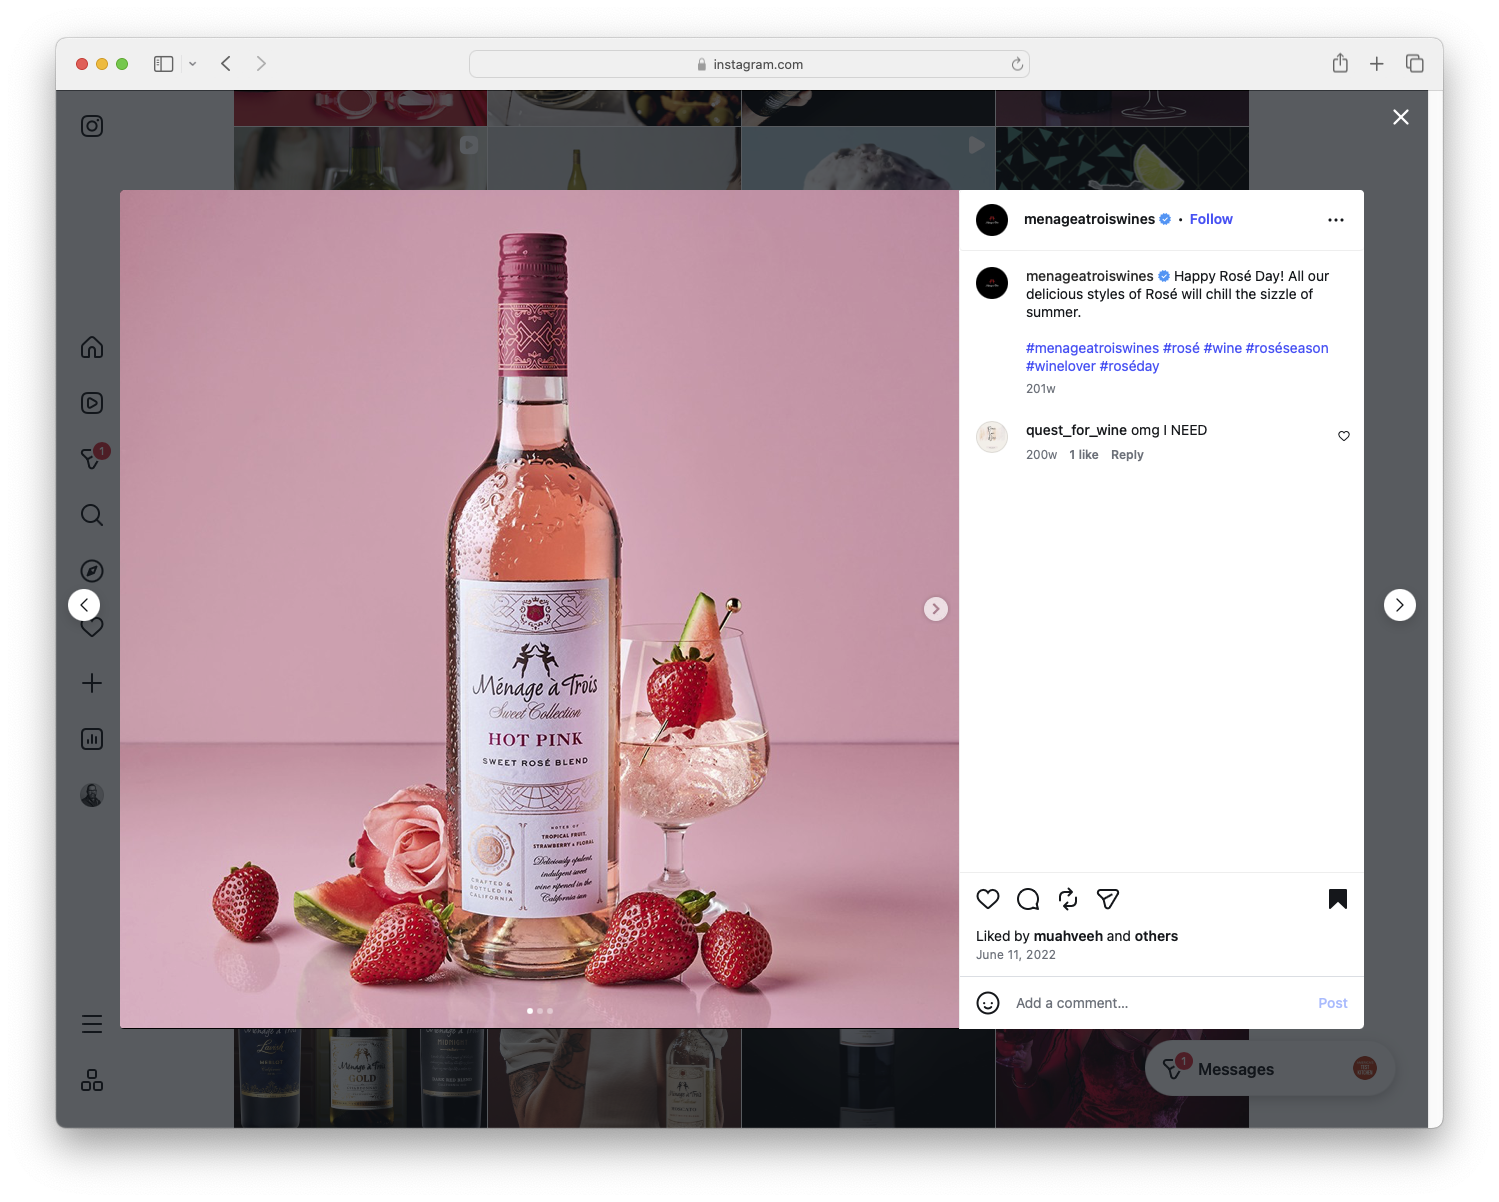The height and width of the screenshot is (1202, 1499).
Task: Like the post with the heart icon
Action: click(x=987, y=899)
